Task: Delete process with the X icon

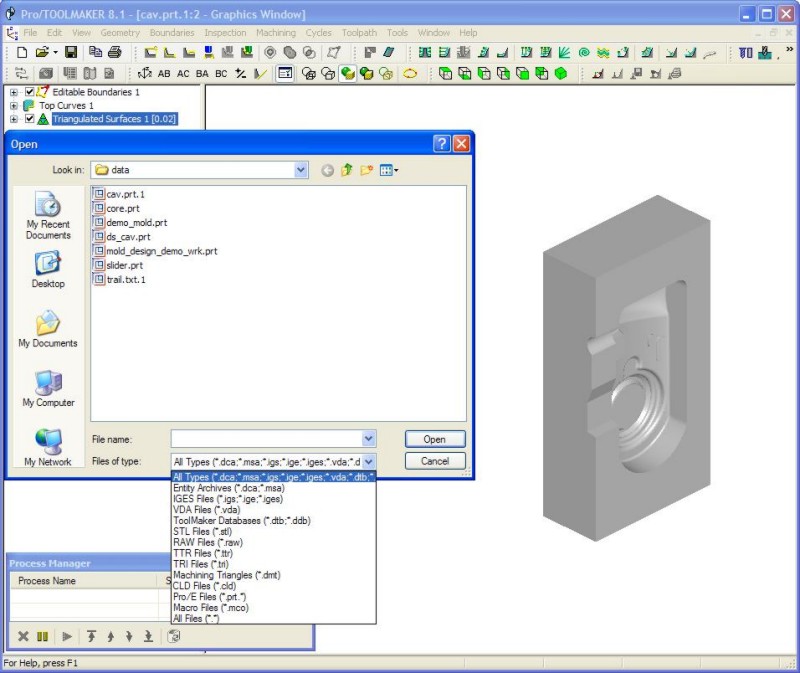Action: pos(23,636)
